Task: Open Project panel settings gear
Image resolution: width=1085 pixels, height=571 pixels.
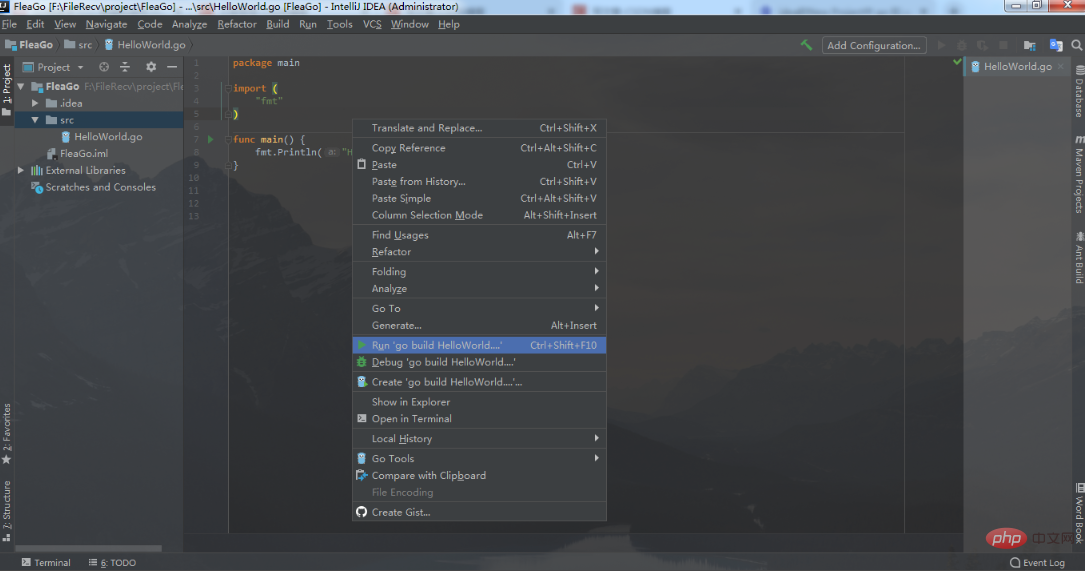Action: click(151, 67)
